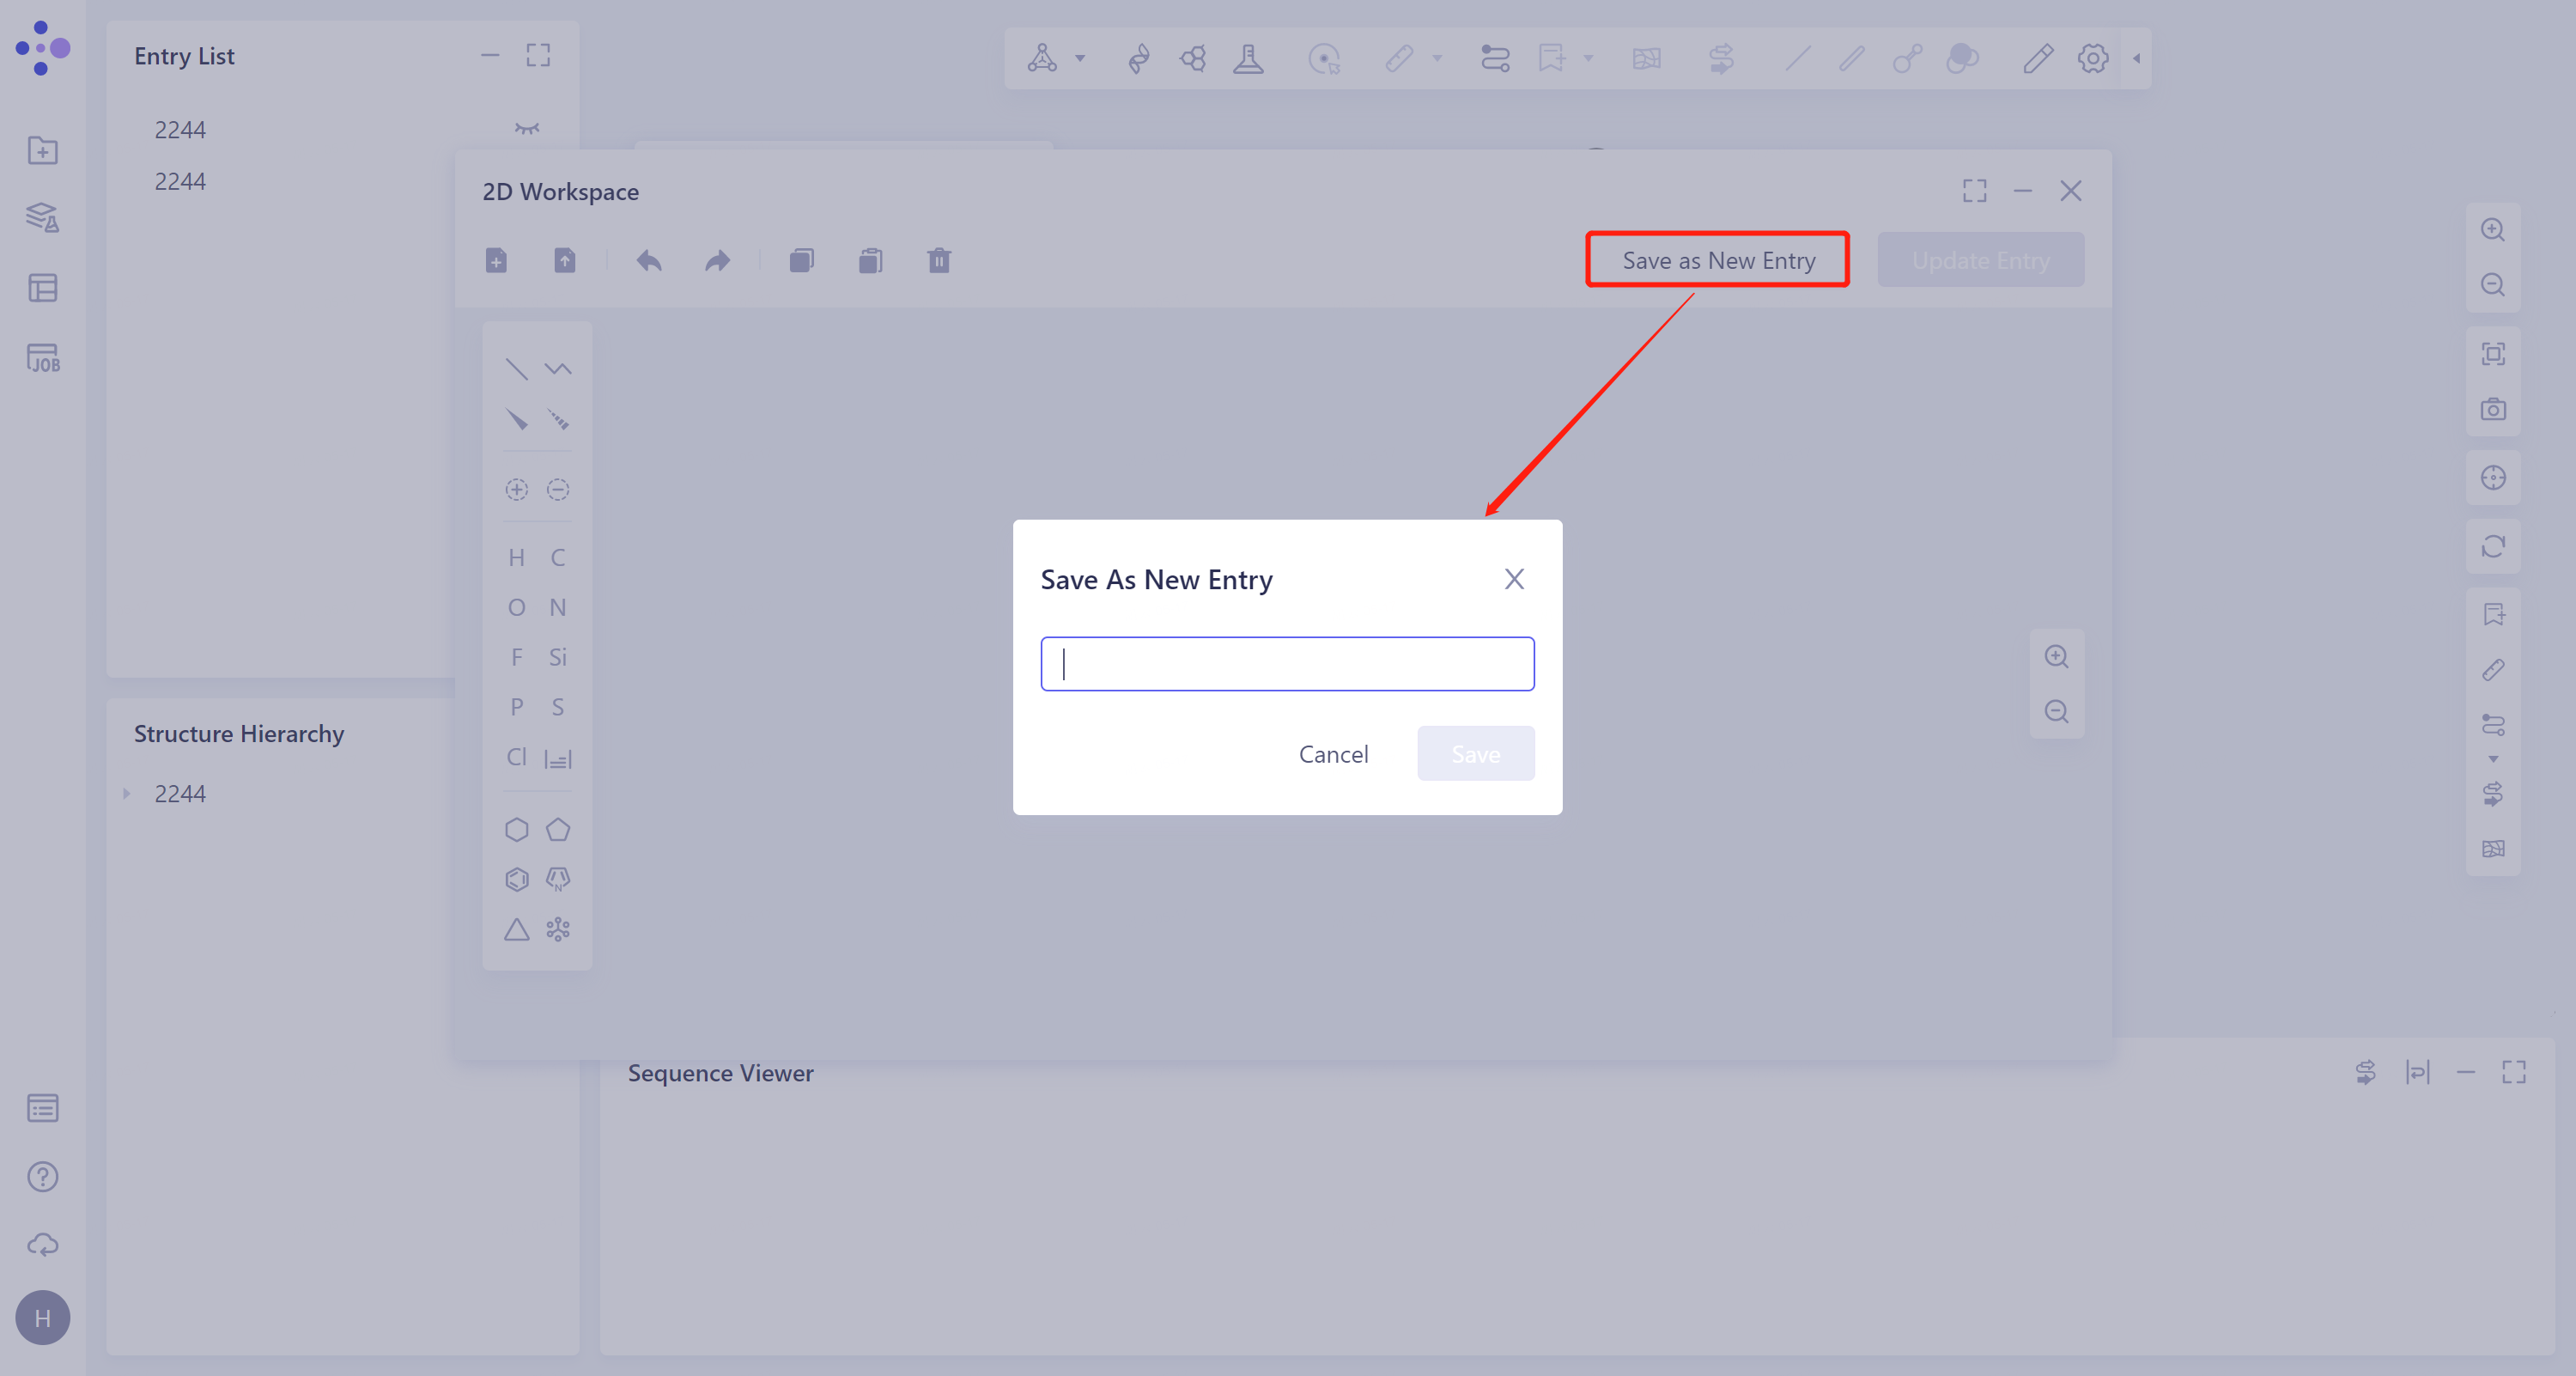Open dropdown arrow beside molecule build tool

point(1080,58)
